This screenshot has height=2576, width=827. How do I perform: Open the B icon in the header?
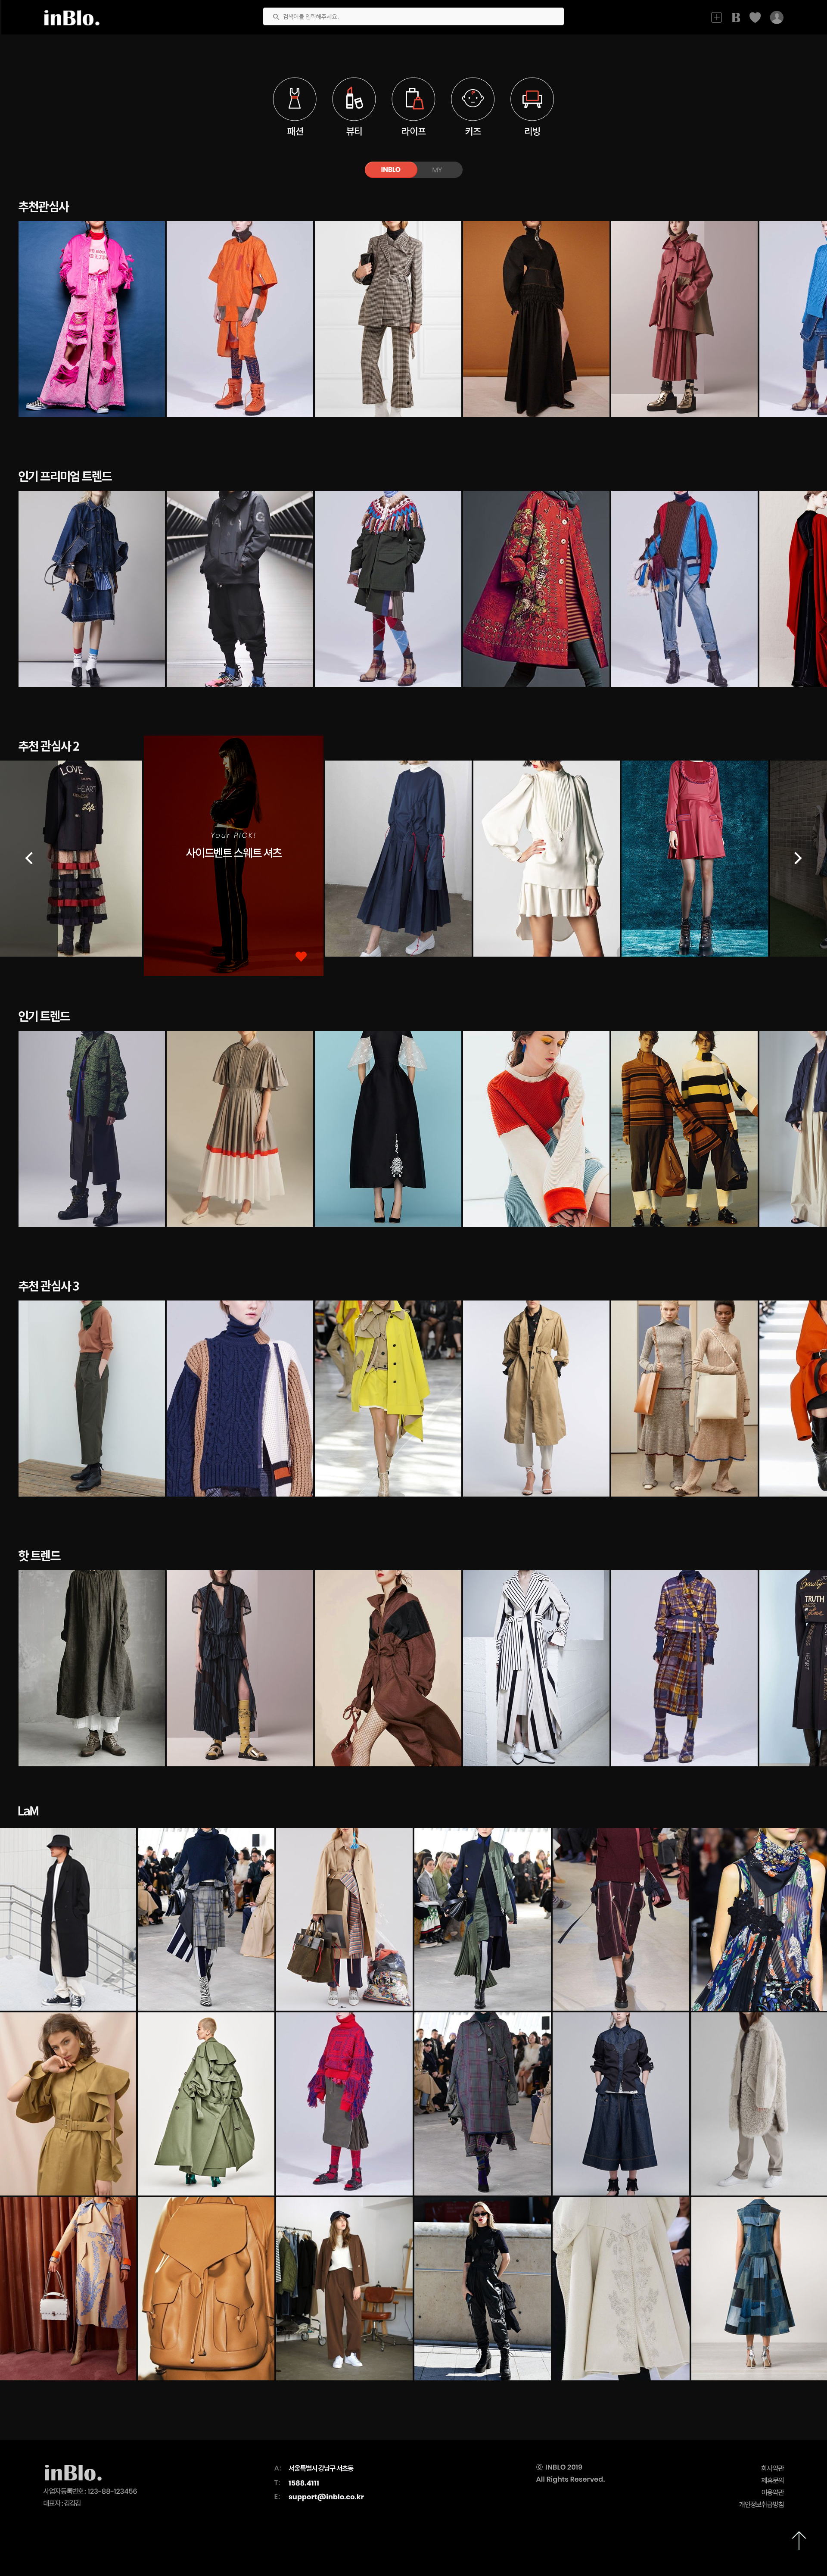tap(736, 17)
